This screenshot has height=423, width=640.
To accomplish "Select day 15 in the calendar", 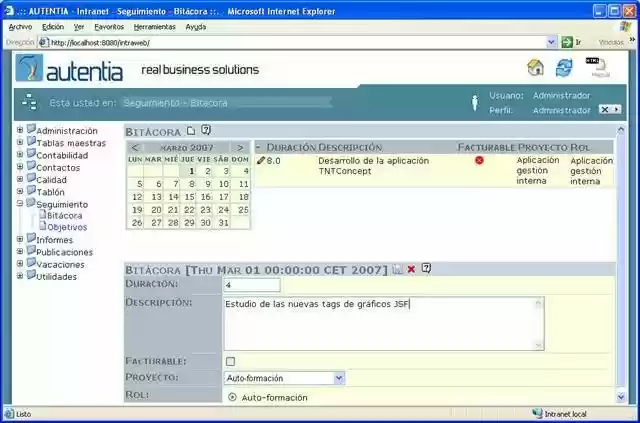I will click(x=189, y=197).
